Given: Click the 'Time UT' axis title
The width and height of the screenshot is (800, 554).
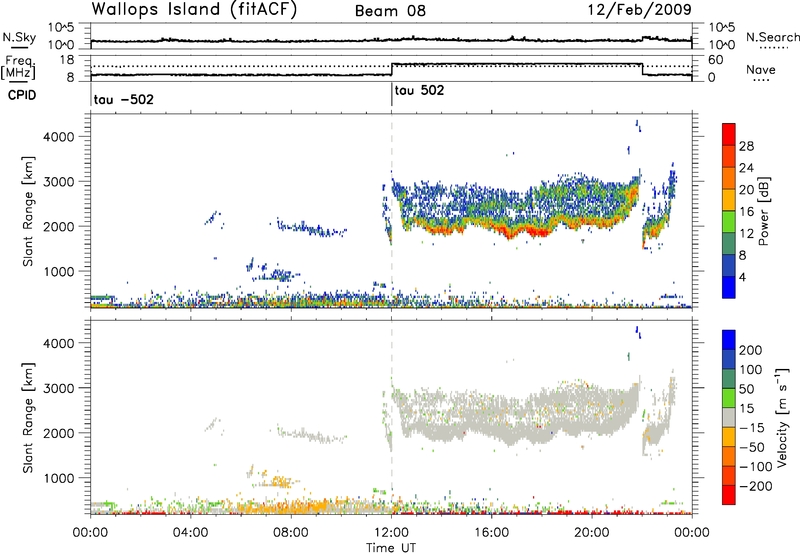Looking at the screenshot, I should click(391, 548).
